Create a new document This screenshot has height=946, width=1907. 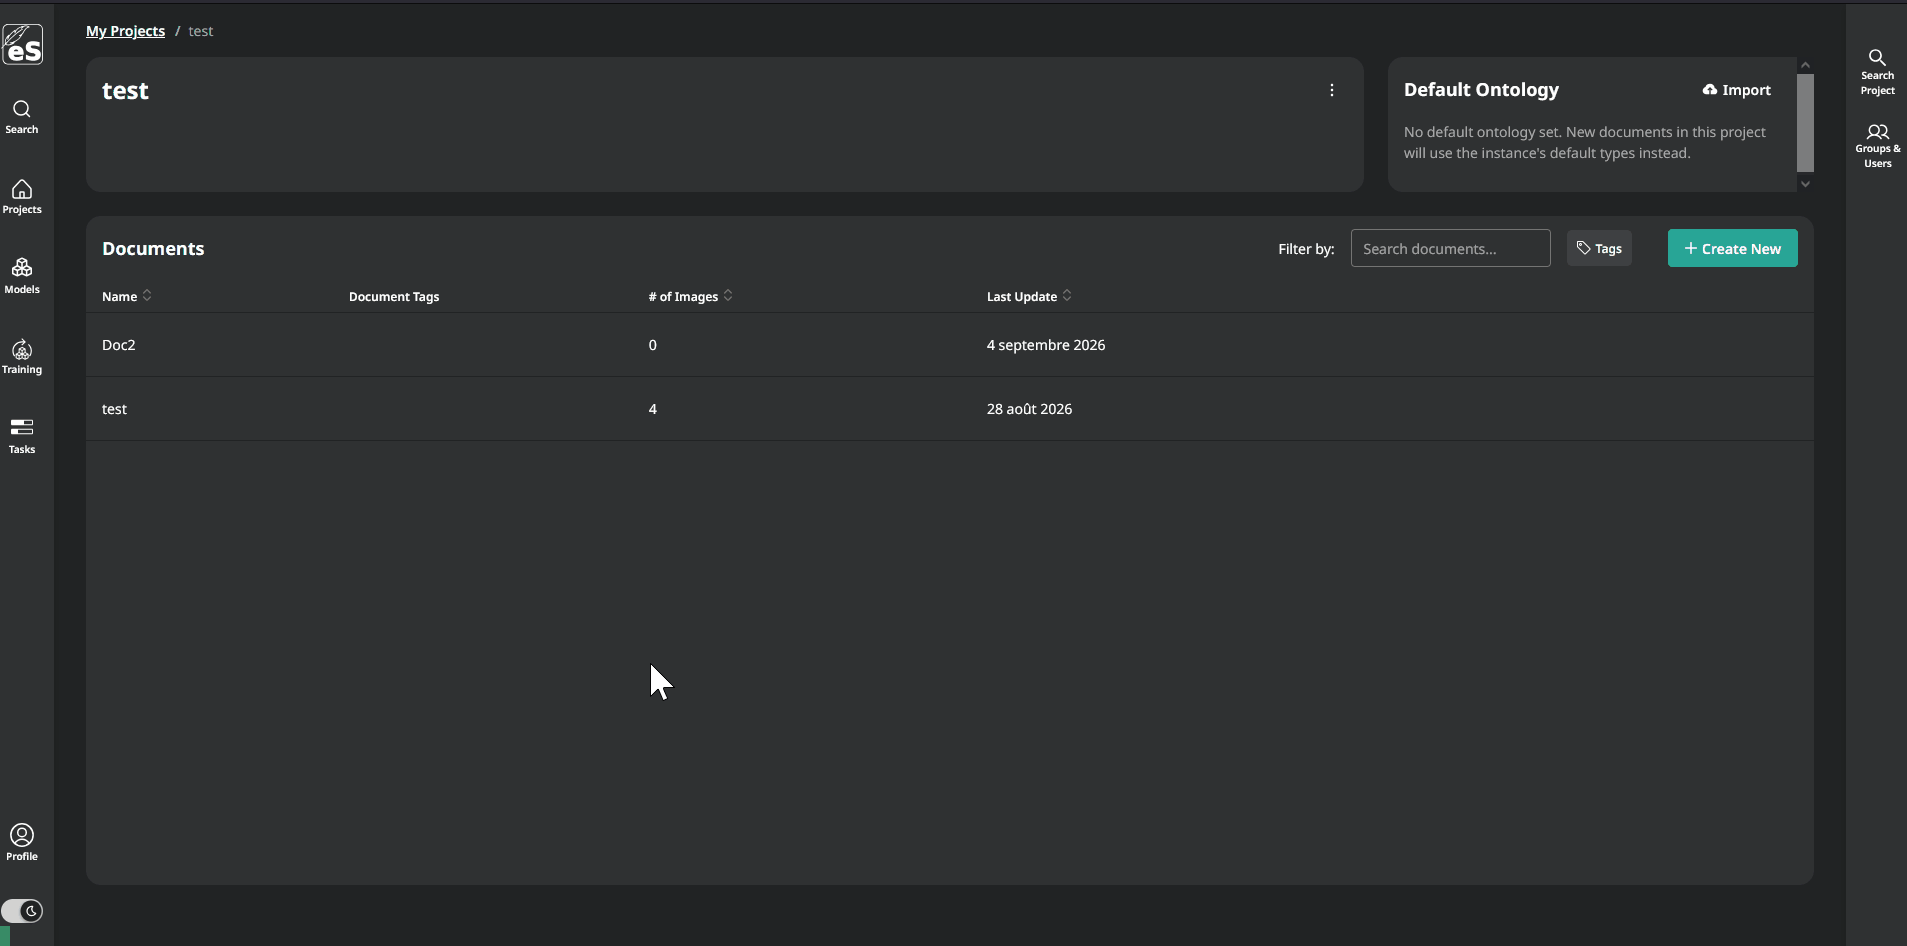[1732, 248]
